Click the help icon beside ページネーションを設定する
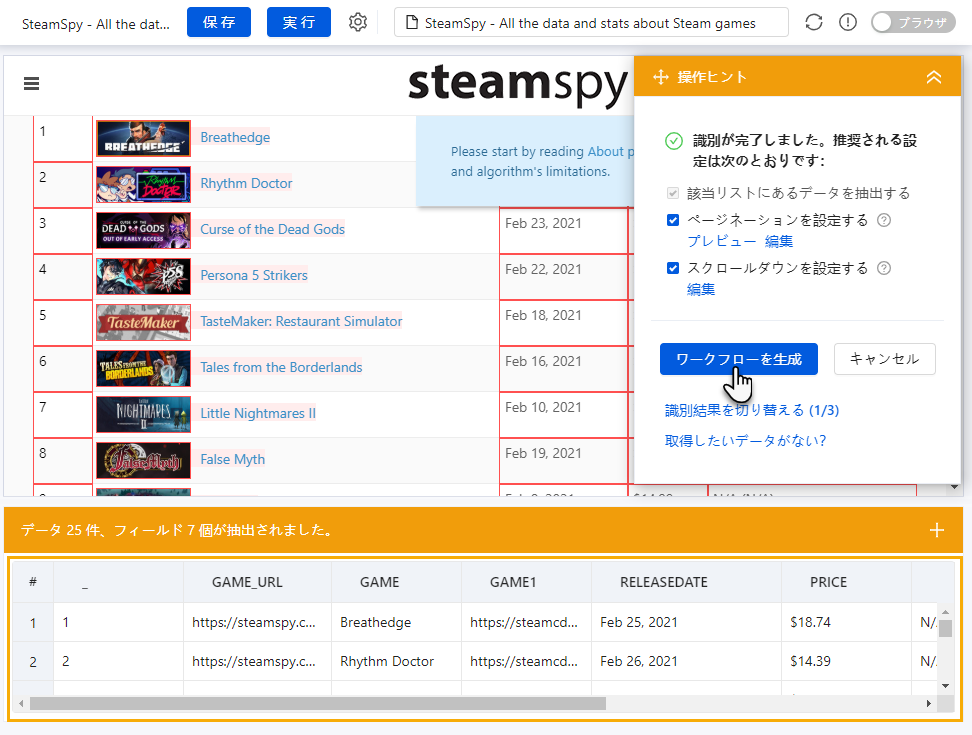The width and height of the screenshot is (972, 735). [884, 220]
